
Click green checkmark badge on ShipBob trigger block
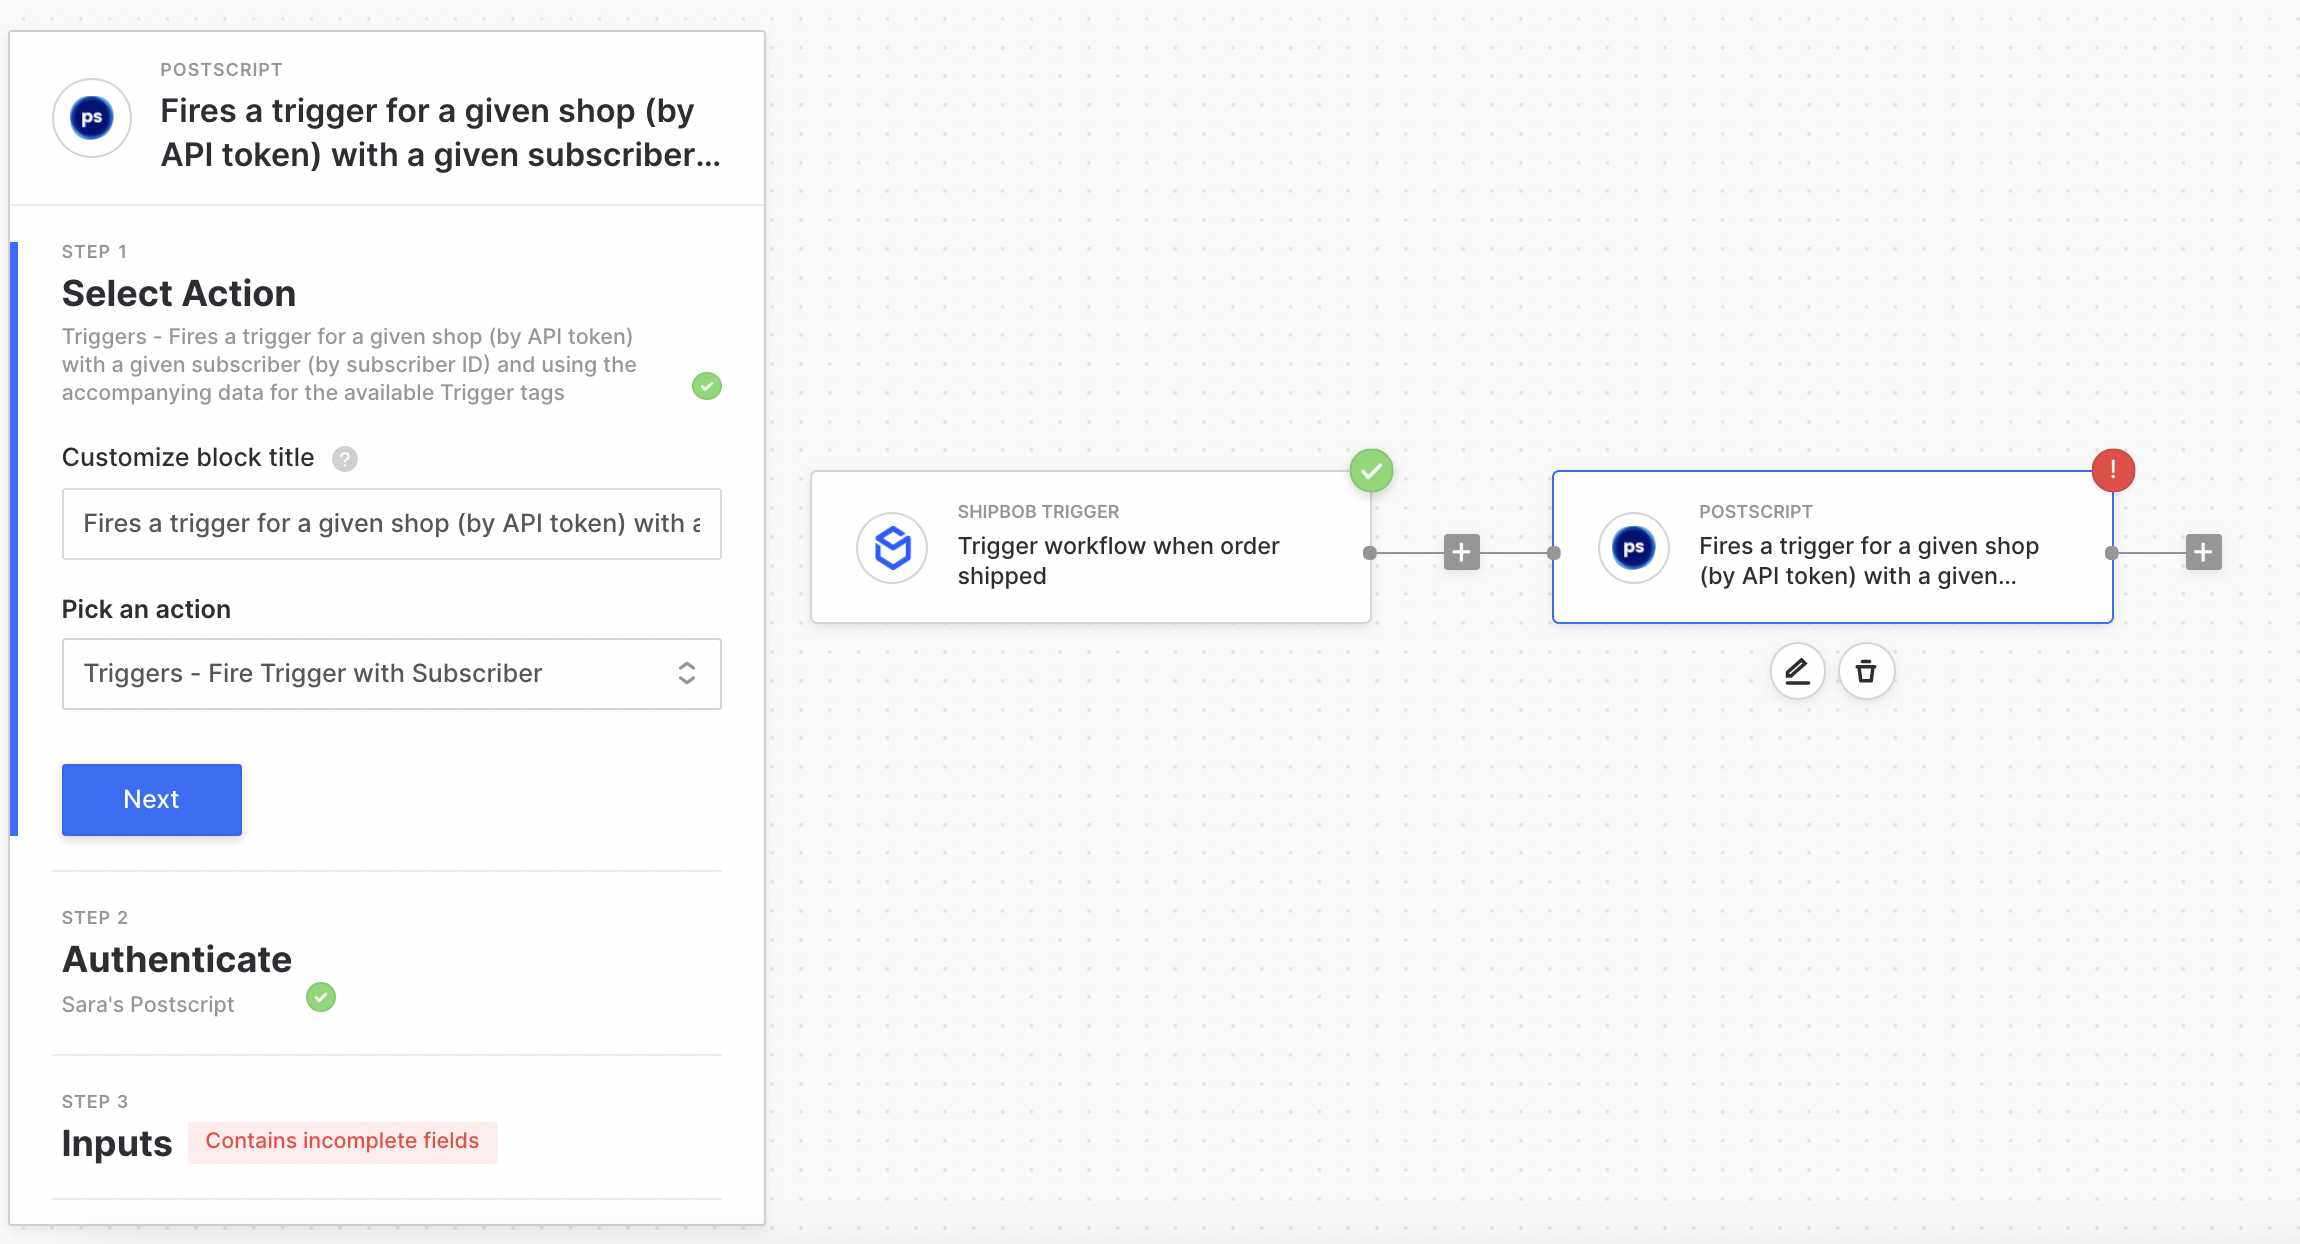[1371, 470]
